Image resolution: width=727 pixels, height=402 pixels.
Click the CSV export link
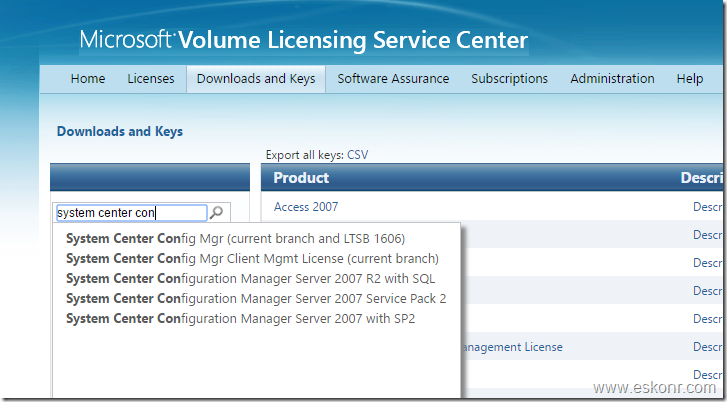[358, 155]
